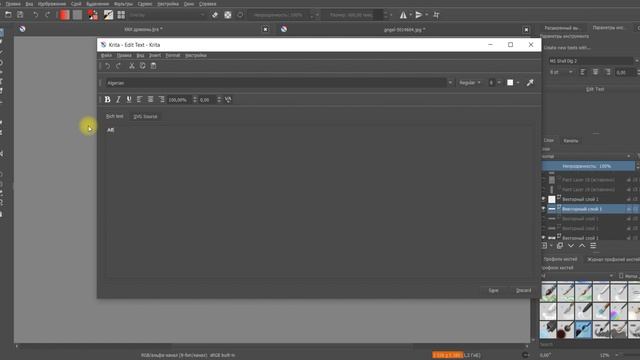Paste text in the Edit Text toolbar

(153, 66)
